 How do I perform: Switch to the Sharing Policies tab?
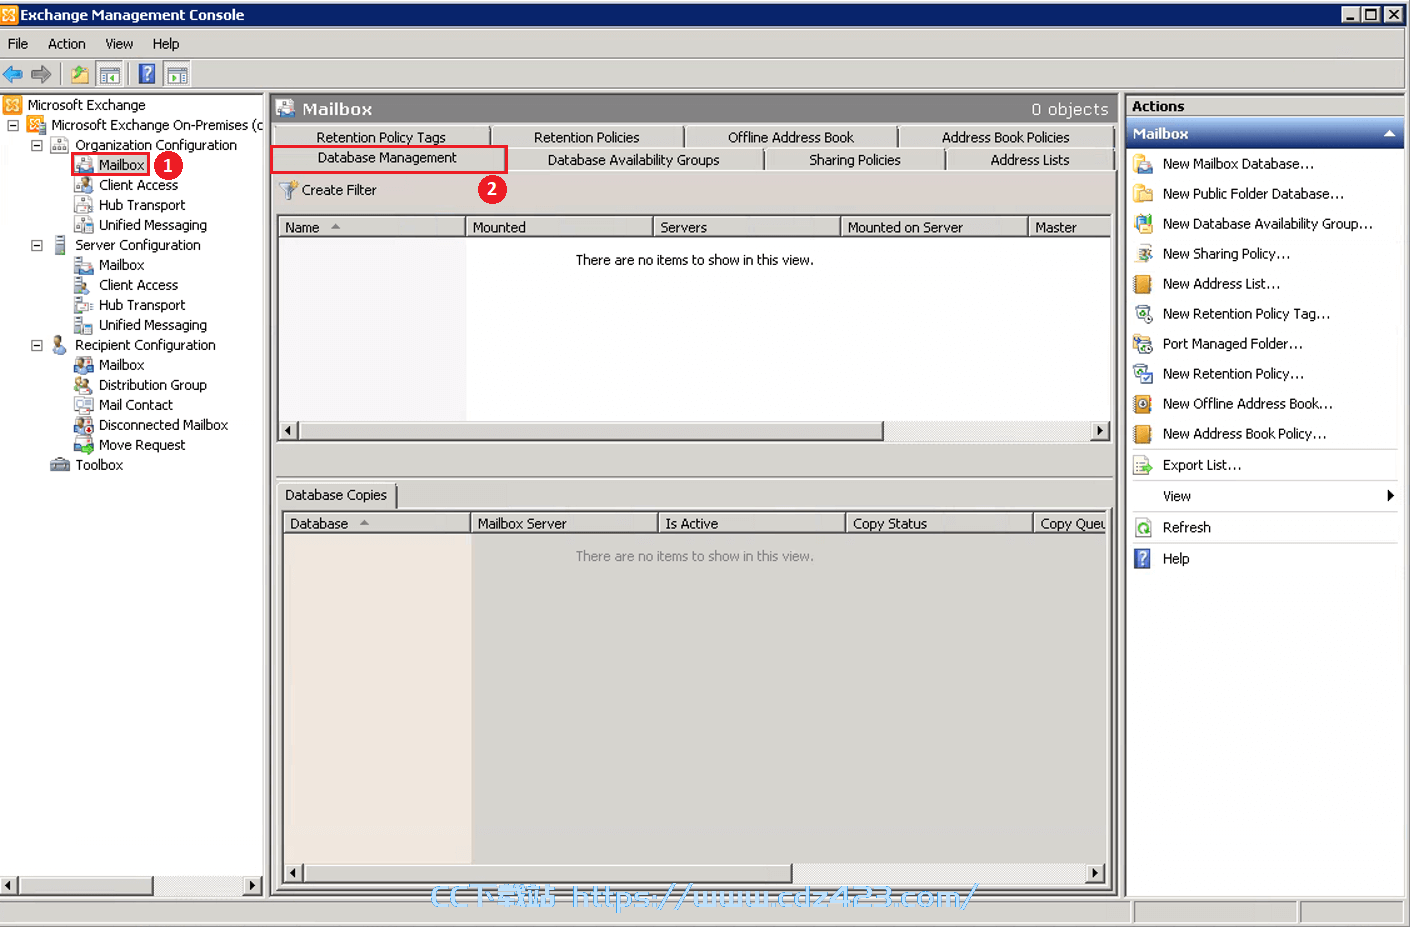coord(855,160)
